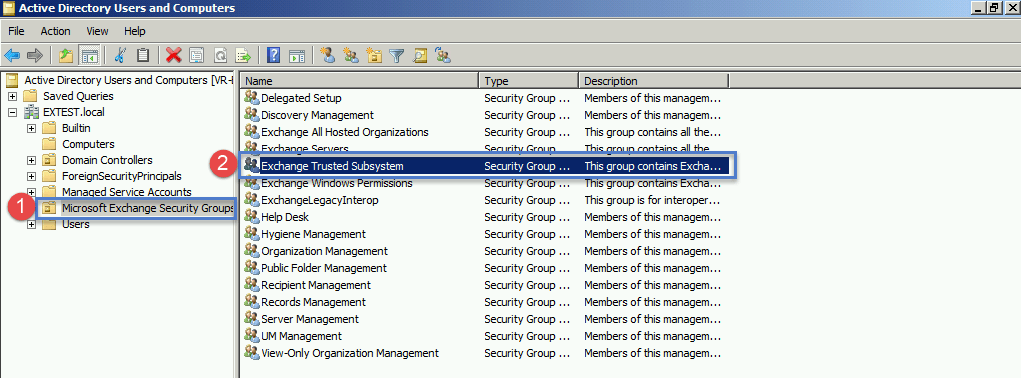Click the Delegated Setup group icon
Viewport: 1021px width, 378px height.
click(251, 98)
